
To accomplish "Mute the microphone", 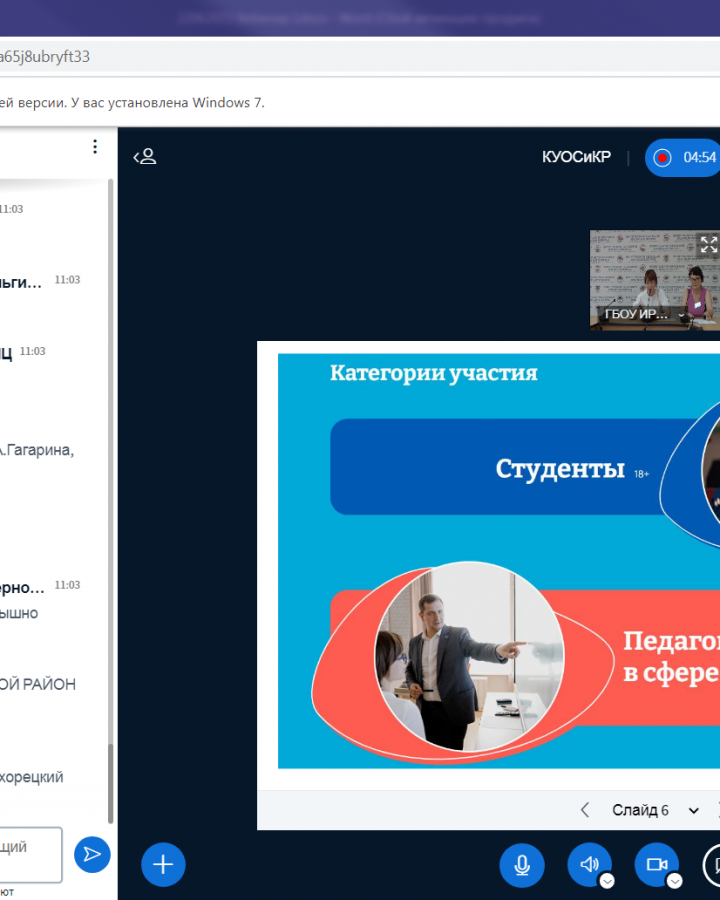I will point(522,865).
